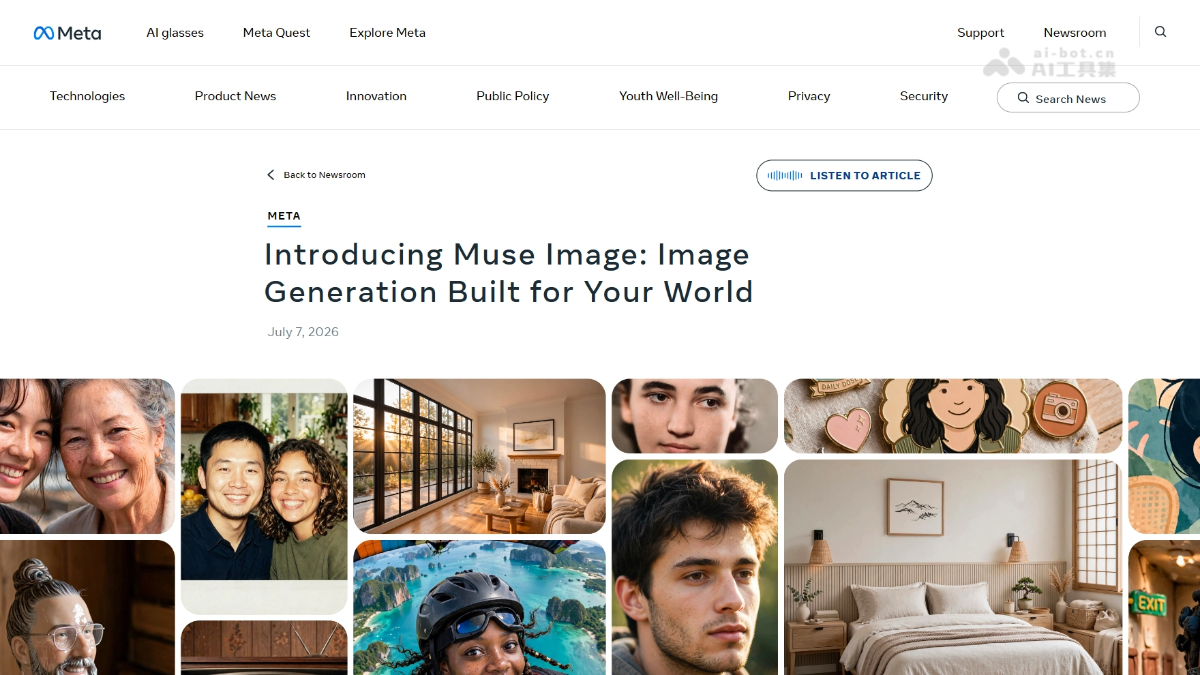1200x675 pixels.
Task: Click the Meta logo
Action: [67, 33]
